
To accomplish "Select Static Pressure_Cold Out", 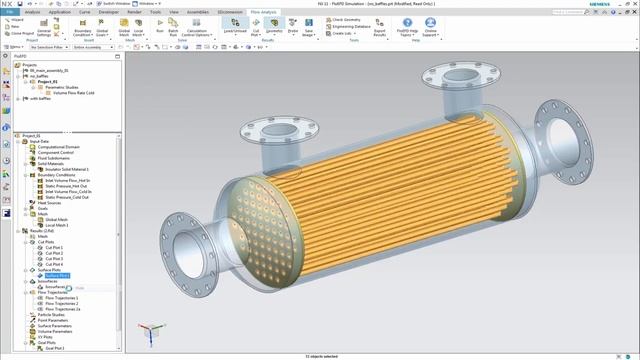I will point(67,197).
